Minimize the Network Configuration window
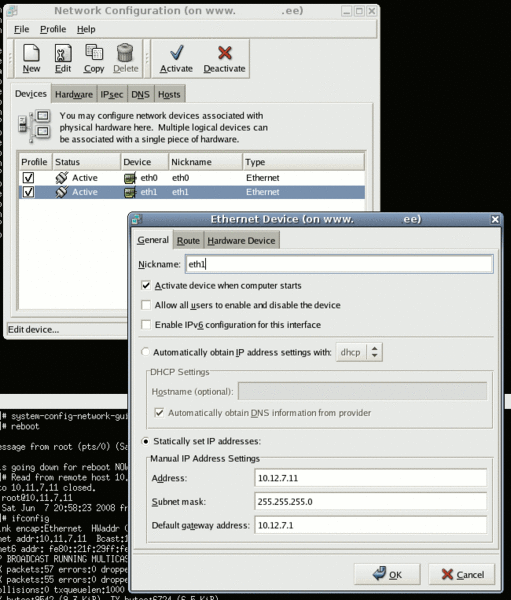The height and width of the screenshot is (600, 511). (346, 11)
